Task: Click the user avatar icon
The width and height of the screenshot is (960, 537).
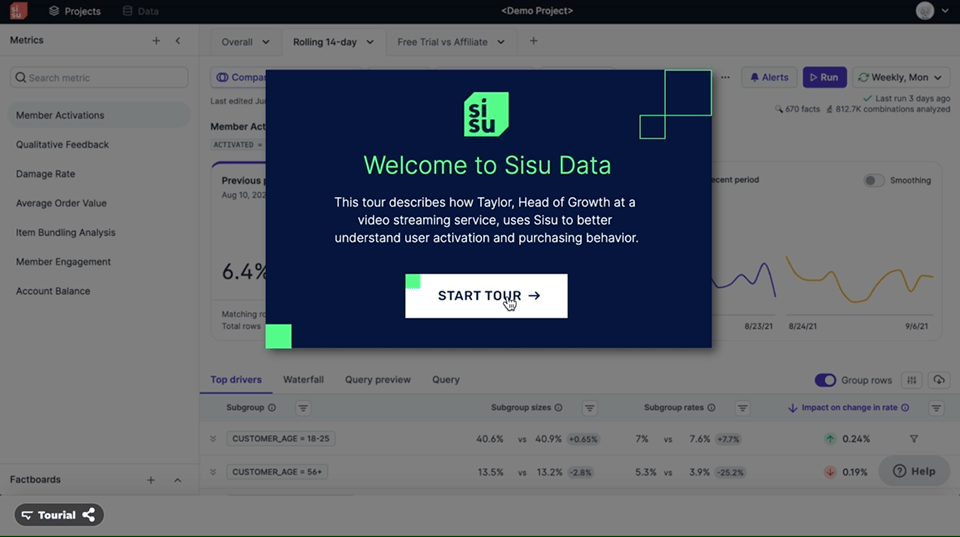Action: tap(924, 10)
